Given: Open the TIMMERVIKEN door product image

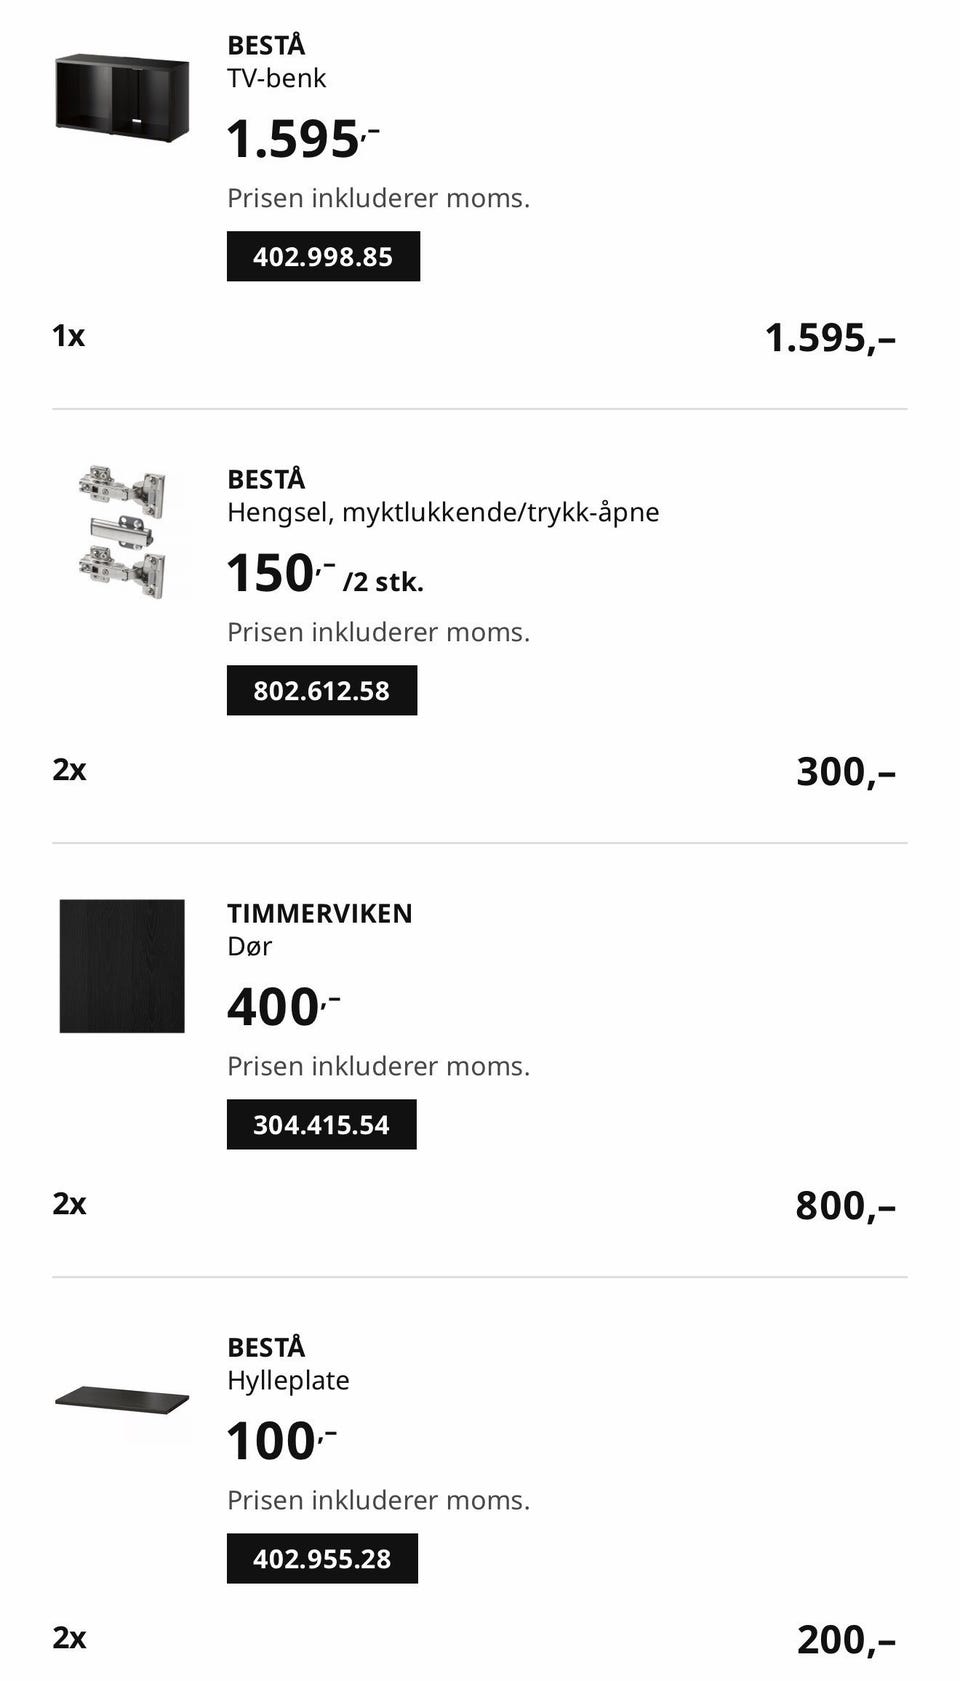Looking at the screenshot, I should pos(122,966).
